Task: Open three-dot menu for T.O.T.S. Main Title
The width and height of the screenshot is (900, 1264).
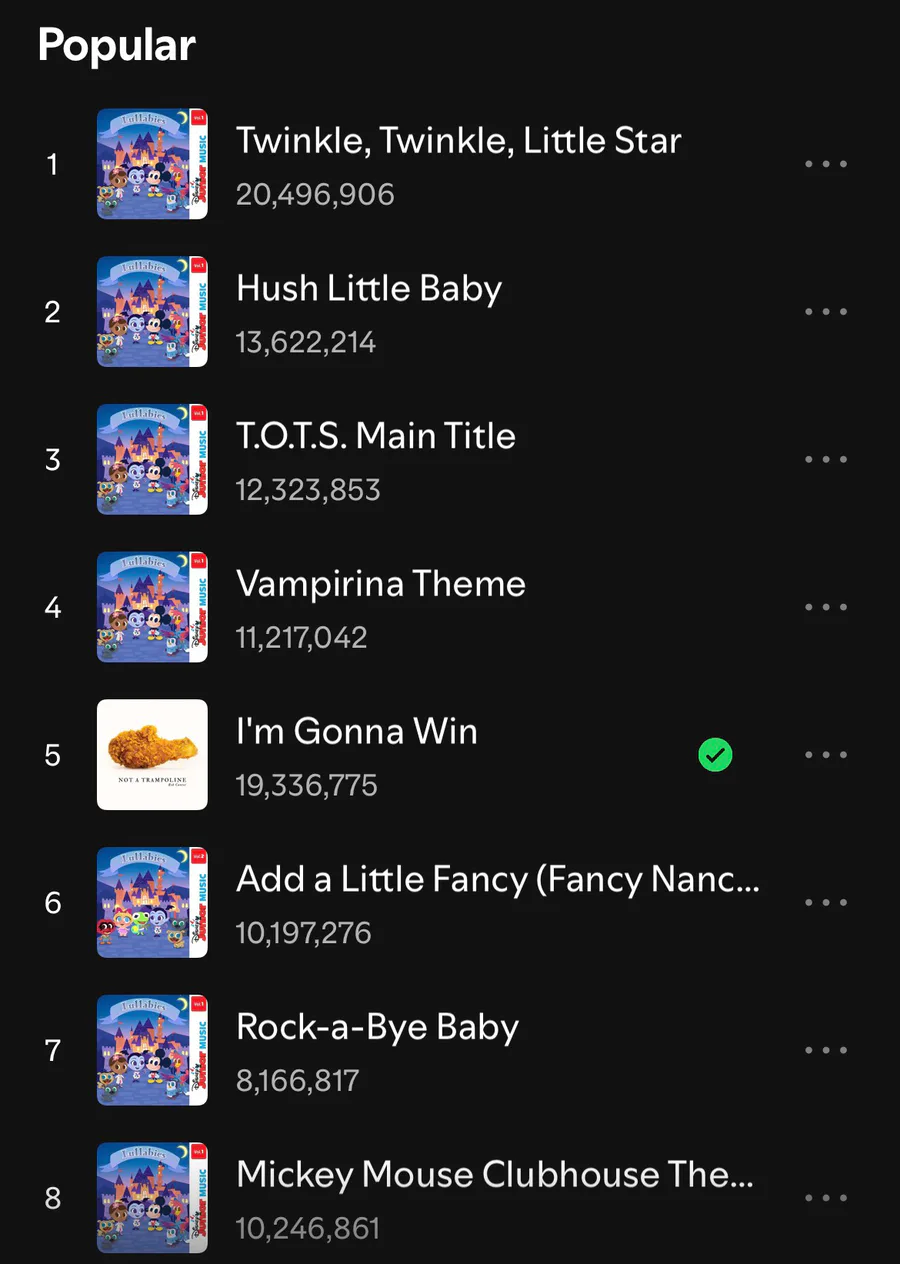Action: [x=826, y=460]
